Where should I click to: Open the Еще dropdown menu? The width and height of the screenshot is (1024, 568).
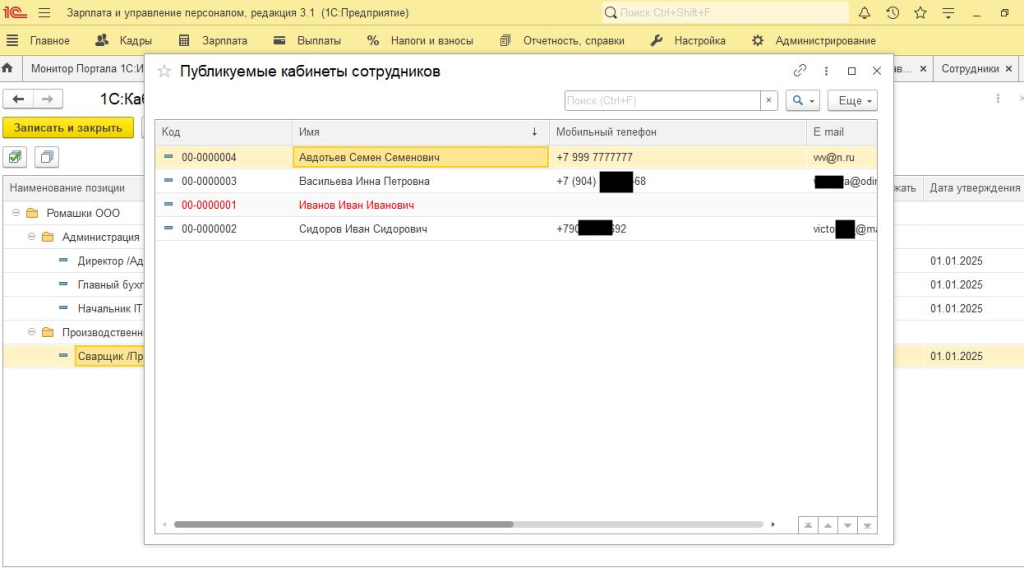(x=857, y=101)
